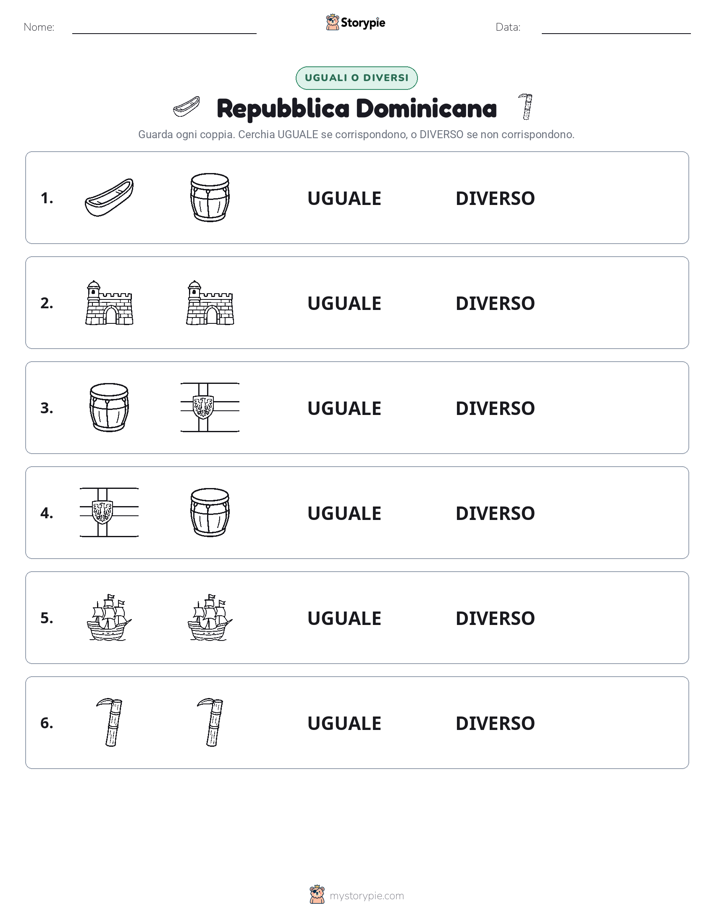The width and height of the screenshot is (714, 924).
Task: Click the left sugarcane icon in row 6
Action: pos(110,722)
